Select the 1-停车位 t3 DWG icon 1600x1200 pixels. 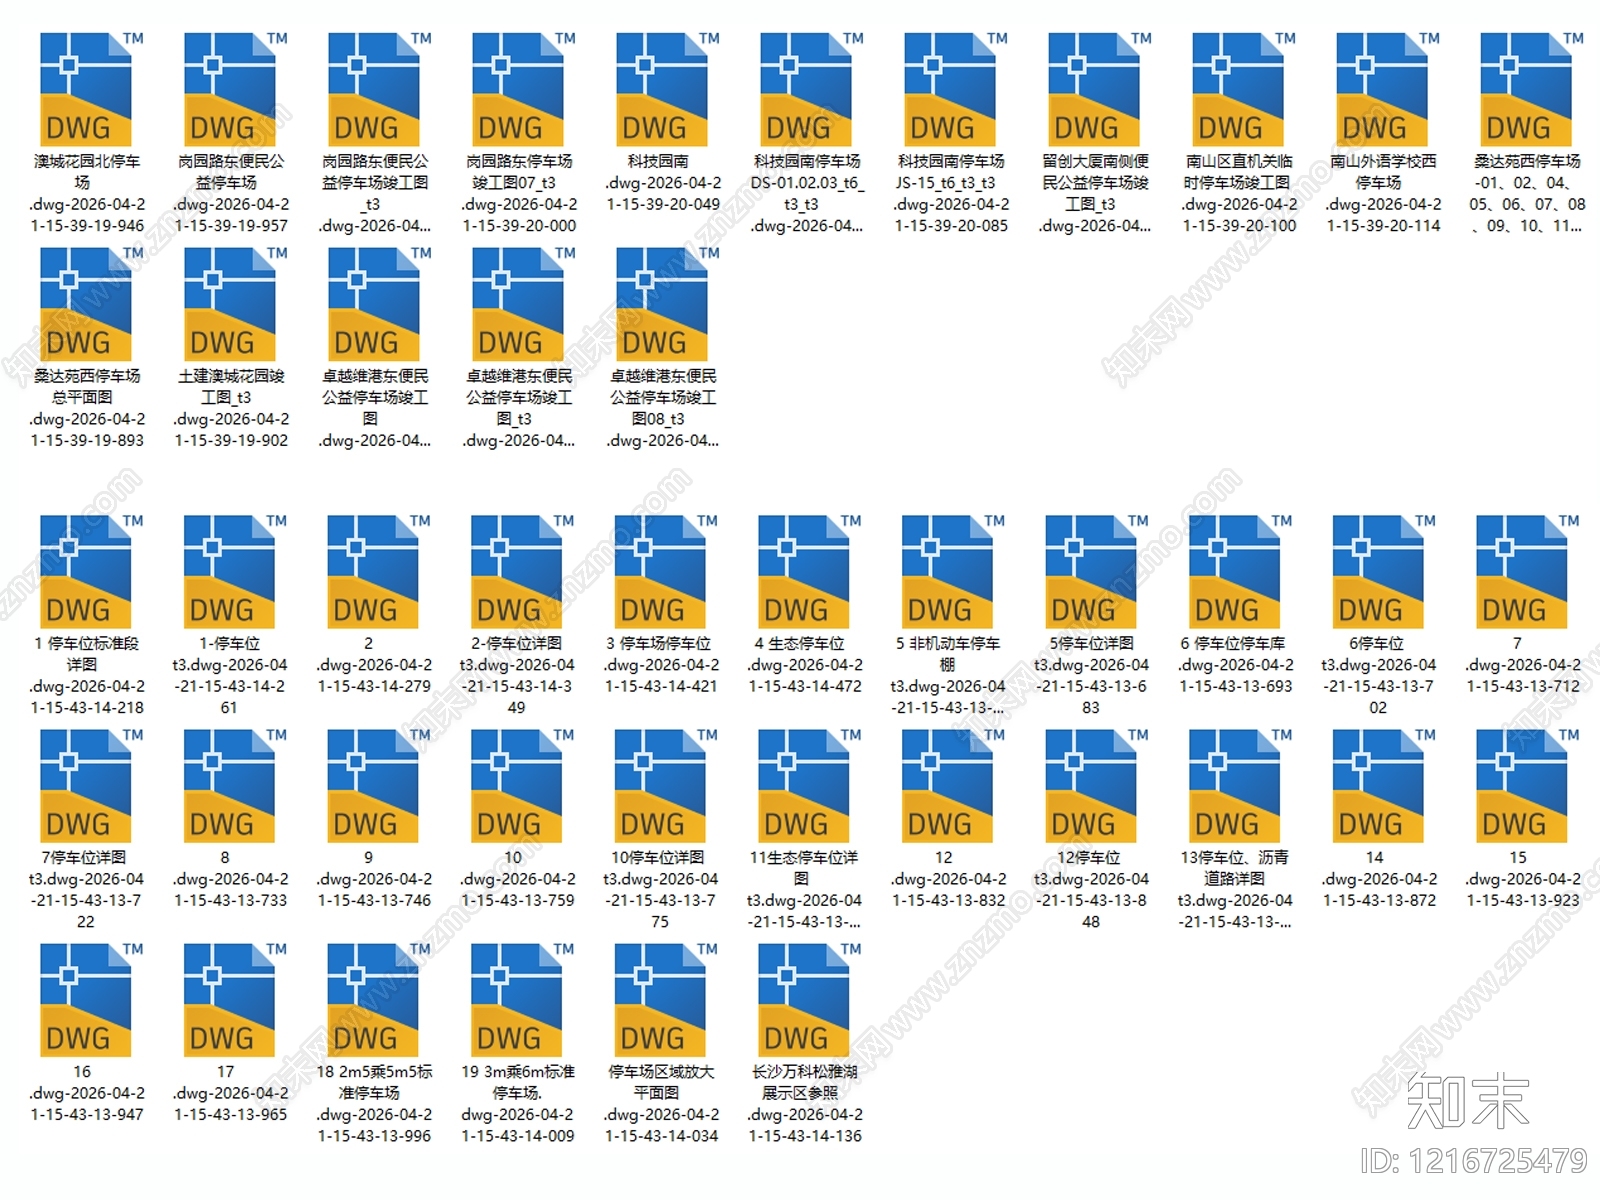(x=230, y=571)
